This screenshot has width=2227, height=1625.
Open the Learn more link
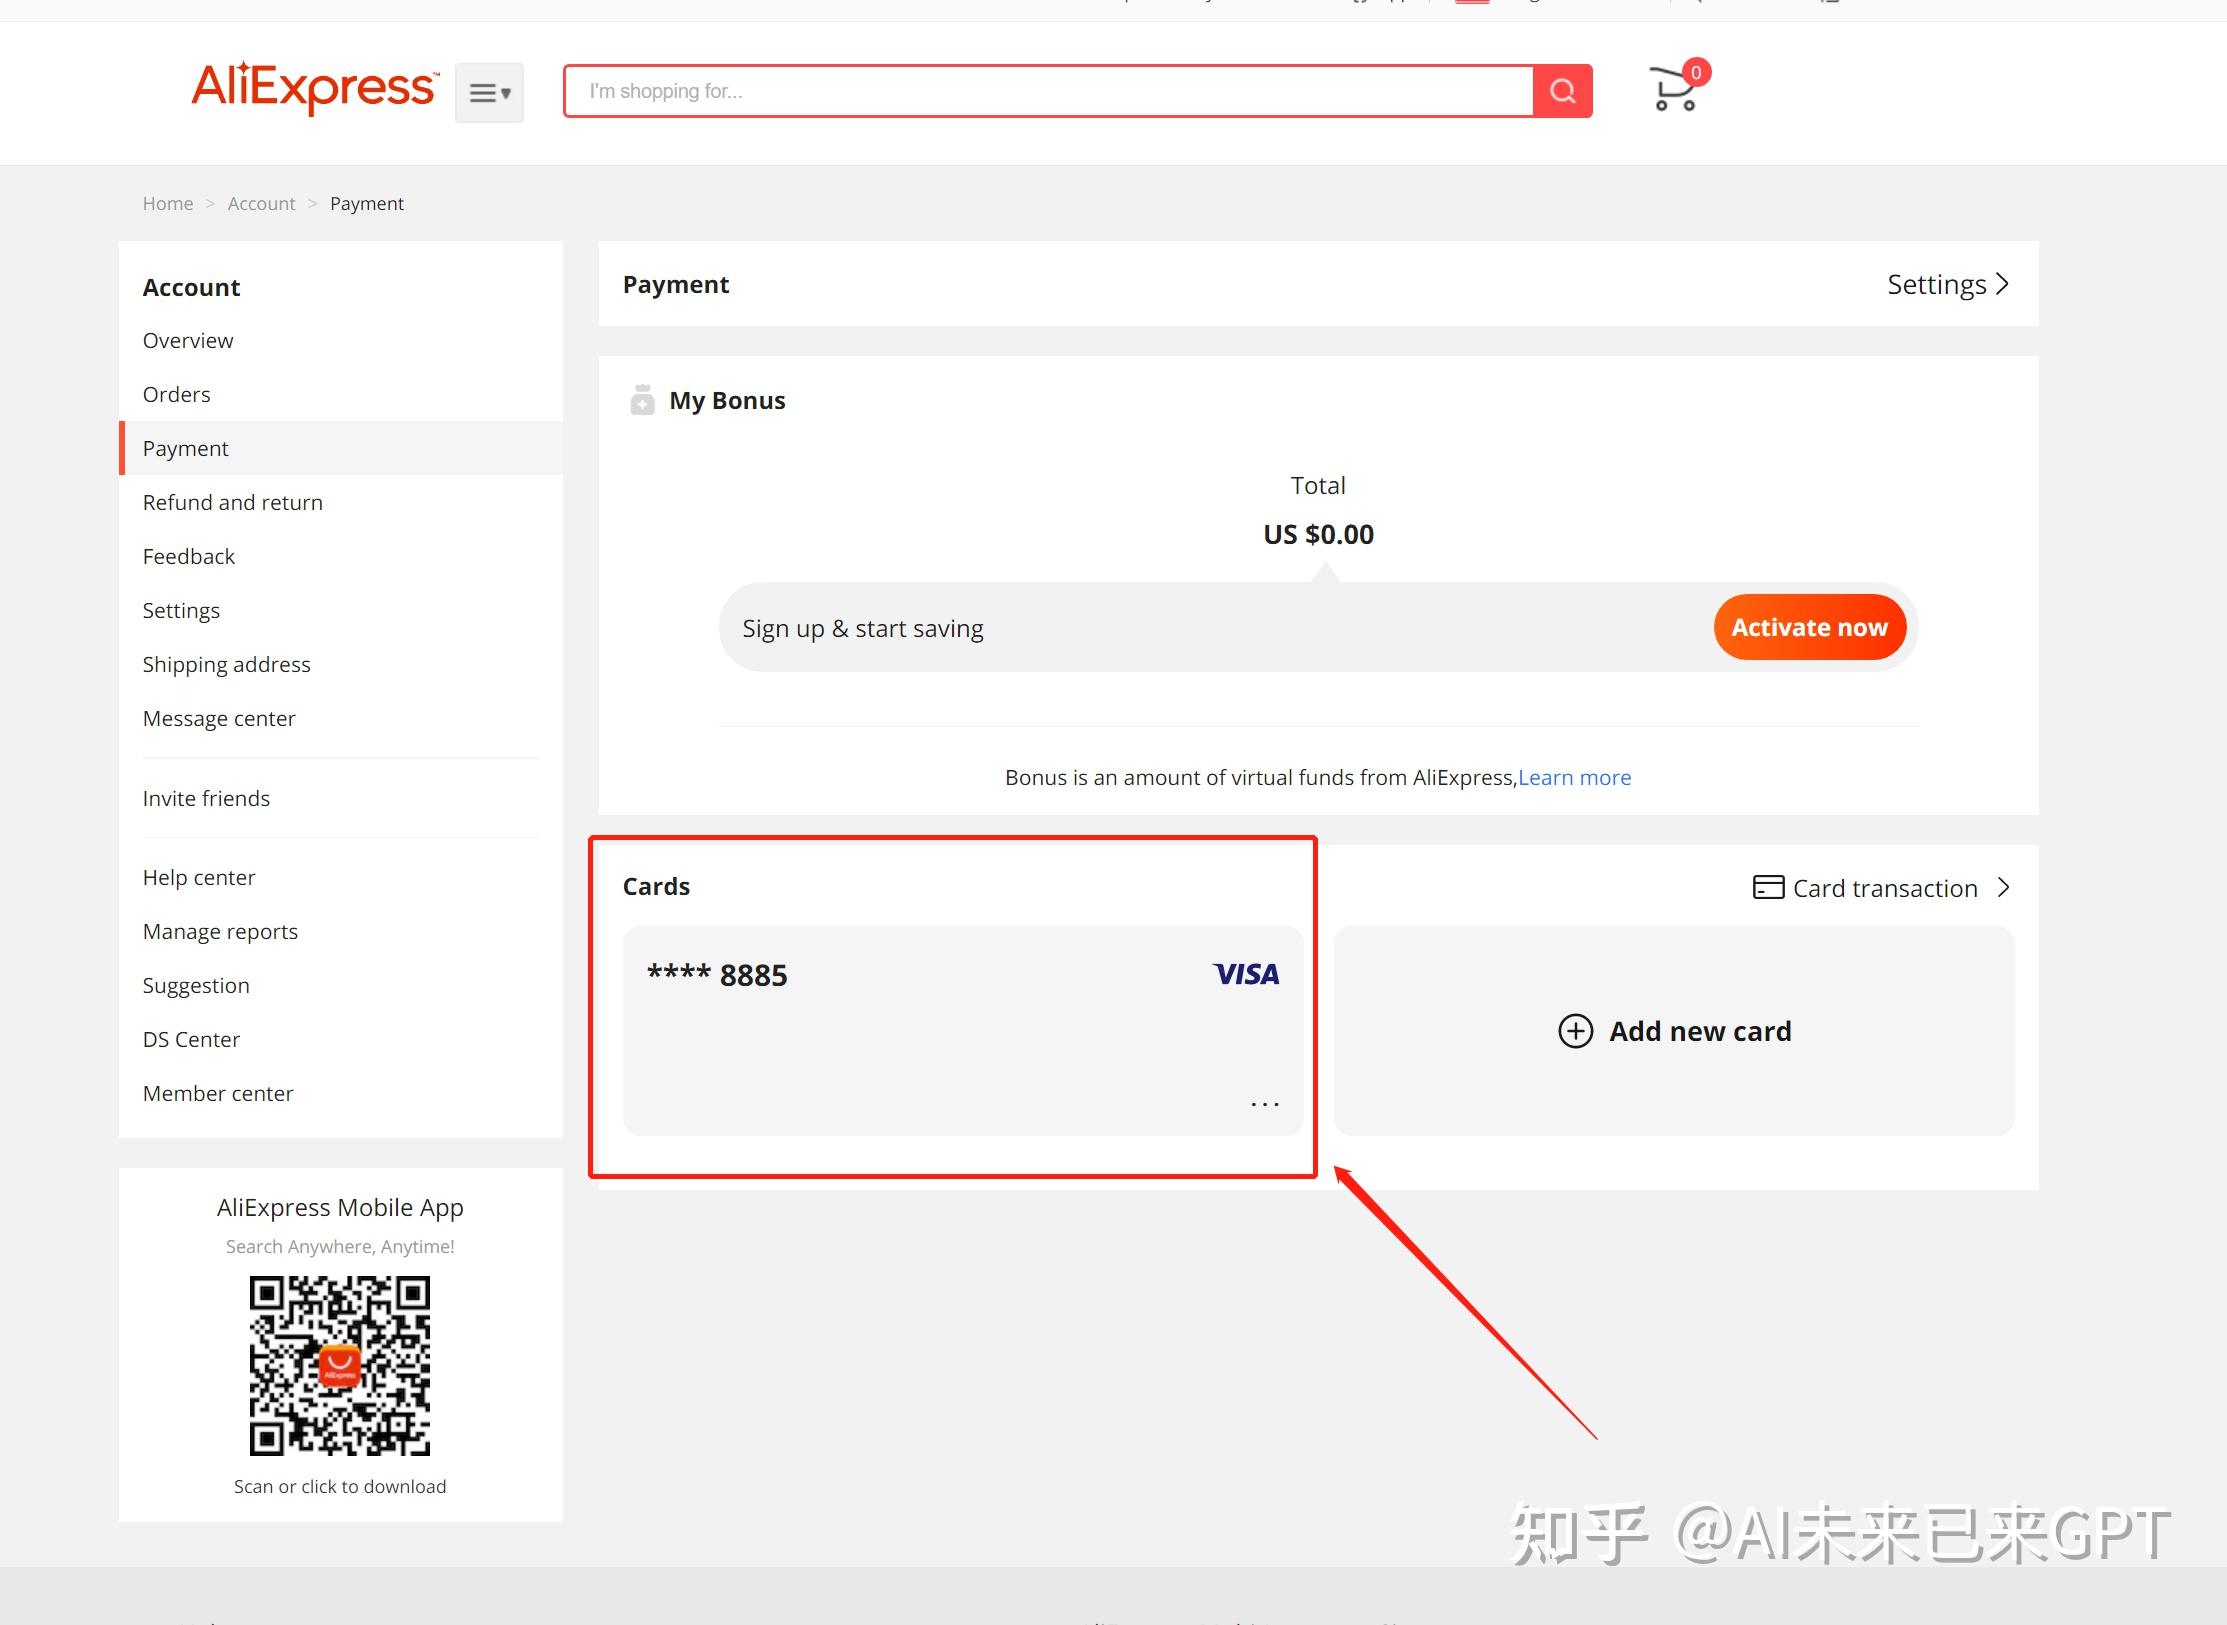pyautogui.click(x=1574, y=777)
